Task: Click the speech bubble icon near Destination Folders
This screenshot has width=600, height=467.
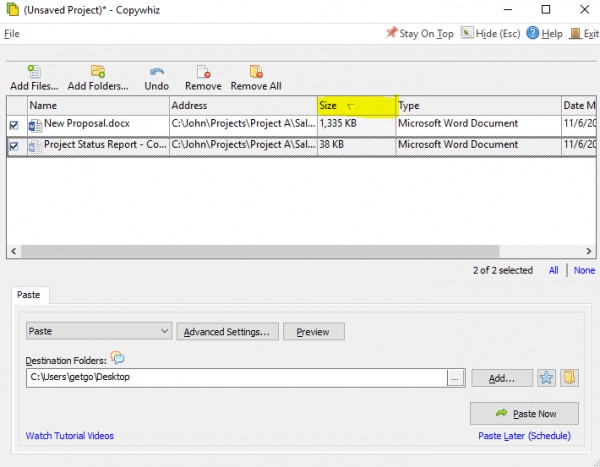Action: coord(117,358)
